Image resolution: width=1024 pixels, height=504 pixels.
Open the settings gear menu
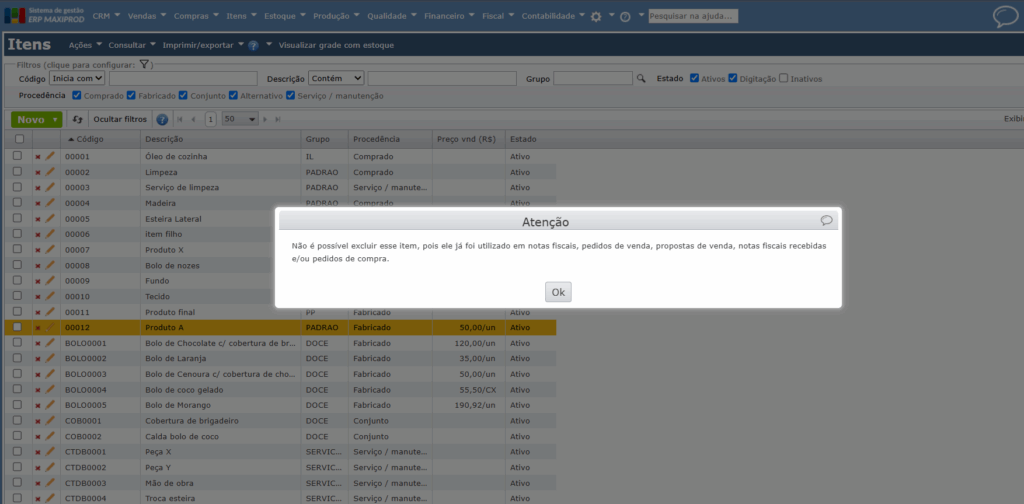[x=596, y=16]
